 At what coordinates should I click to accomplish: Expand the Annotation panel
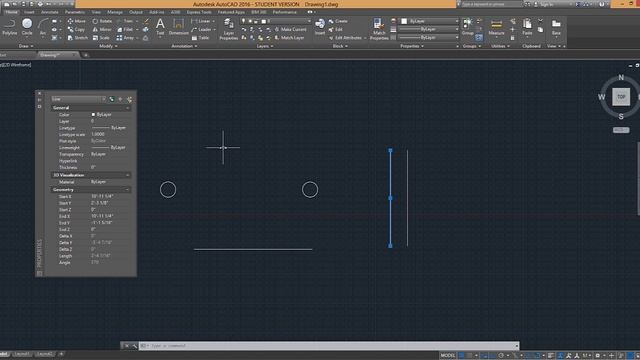(x=184, y=46)
